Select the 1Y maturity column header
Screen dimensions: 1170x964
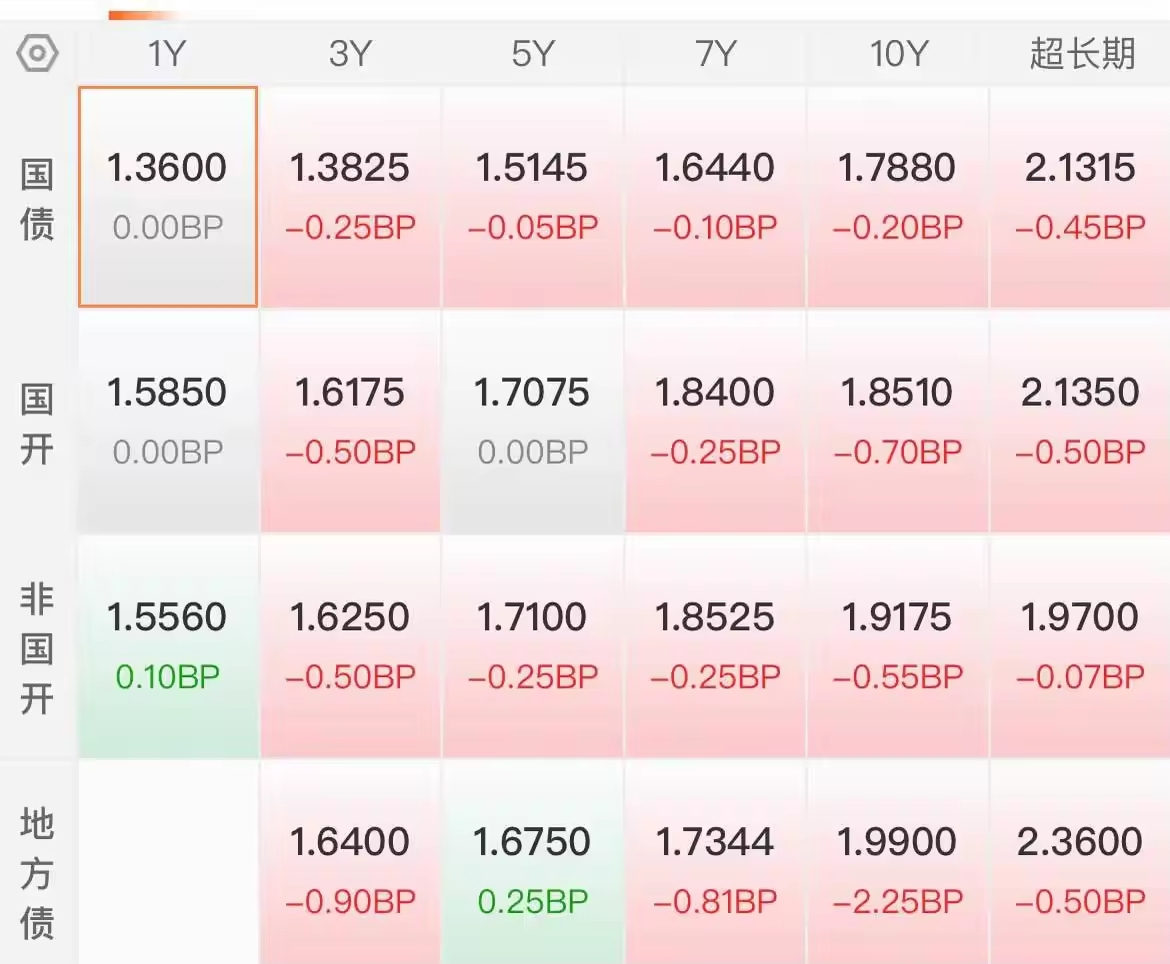(167, 54)
